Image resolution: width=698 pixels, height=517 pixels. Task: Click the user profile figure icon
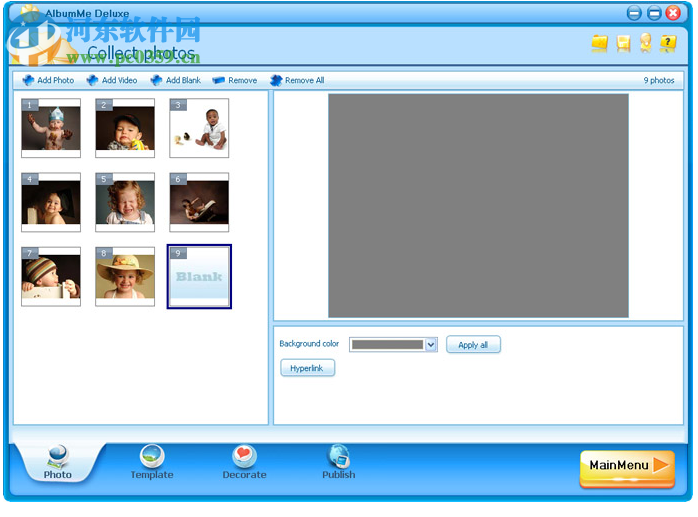coord(645,43)
